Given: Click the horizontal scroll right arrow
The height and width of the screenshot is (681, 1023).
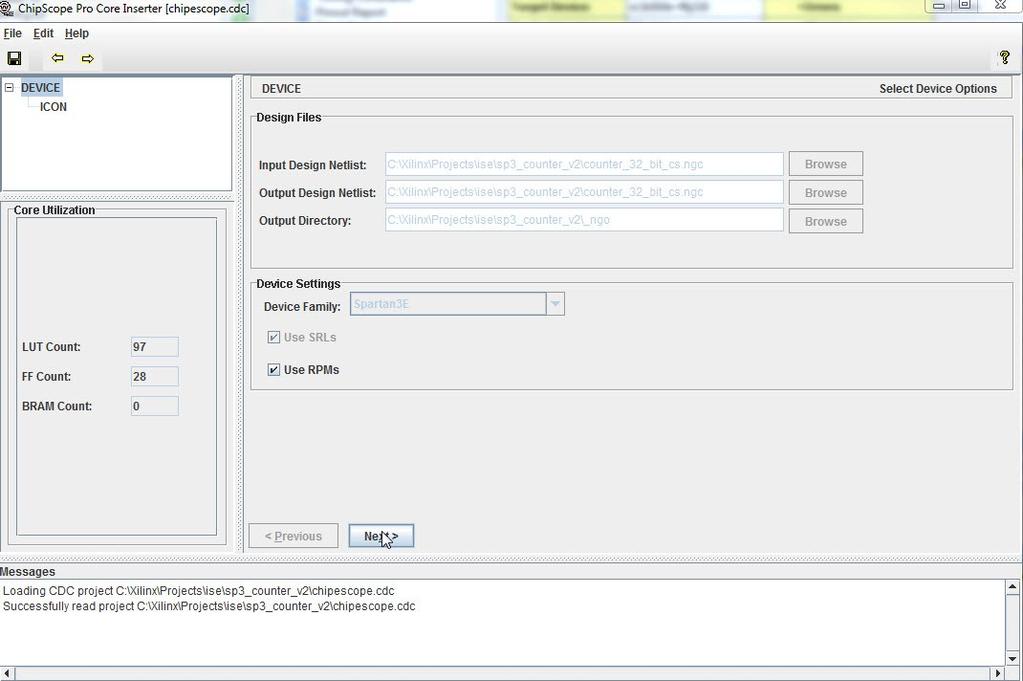Looking at the screenshot, I should click(998, 673).
